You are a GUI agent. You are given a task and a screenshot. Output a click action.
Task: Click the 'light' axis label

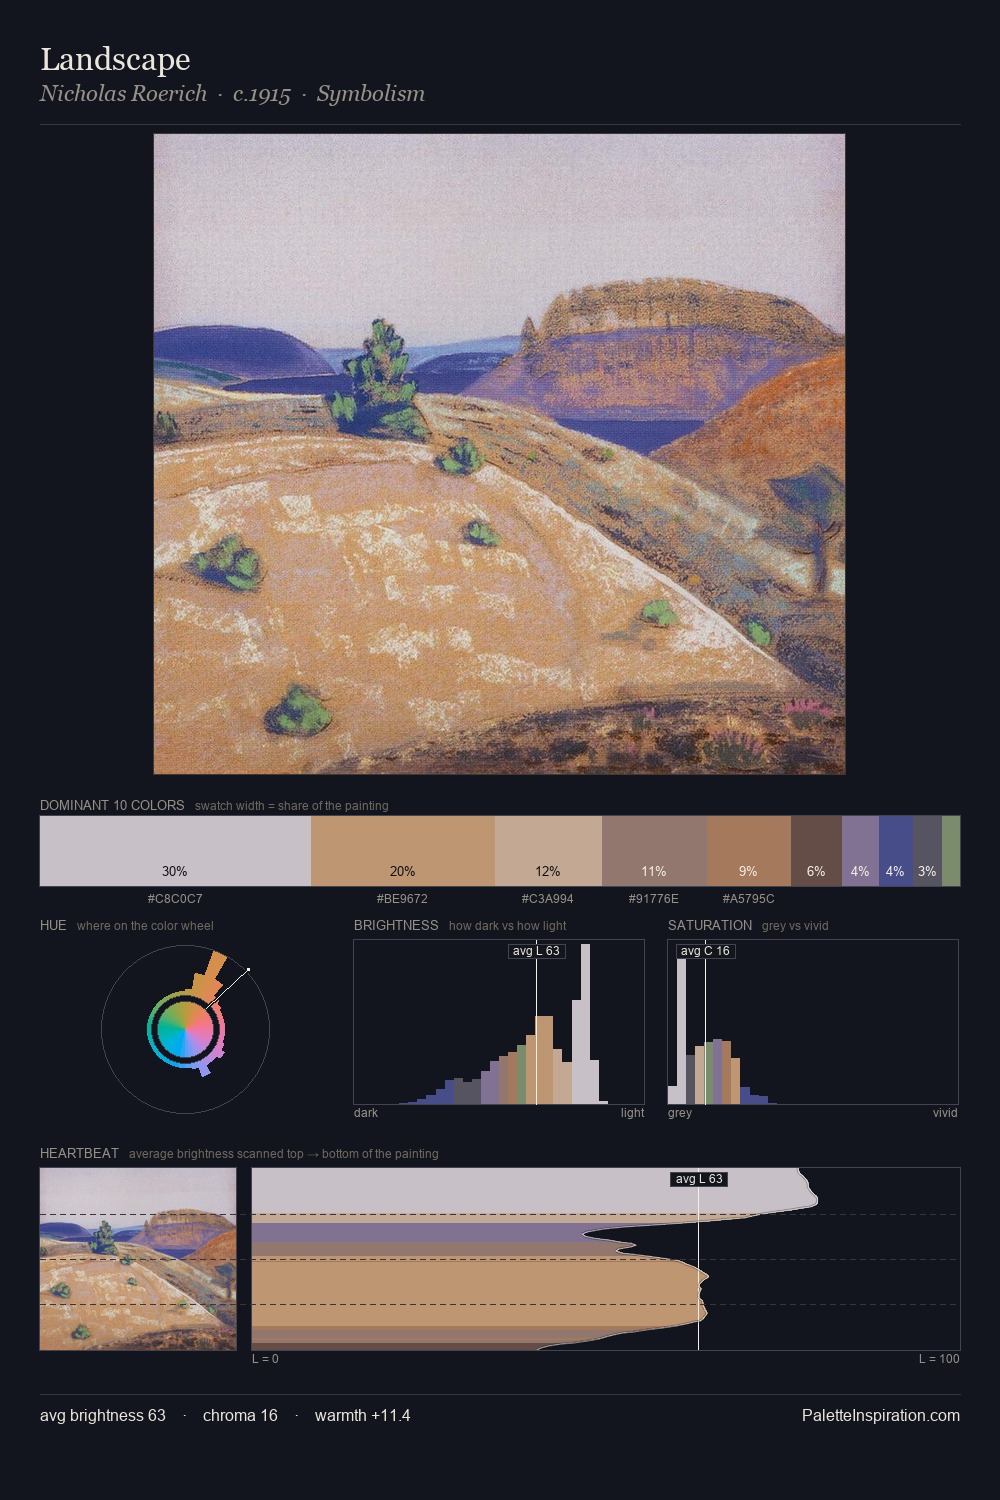click(x=633, y=1113)
